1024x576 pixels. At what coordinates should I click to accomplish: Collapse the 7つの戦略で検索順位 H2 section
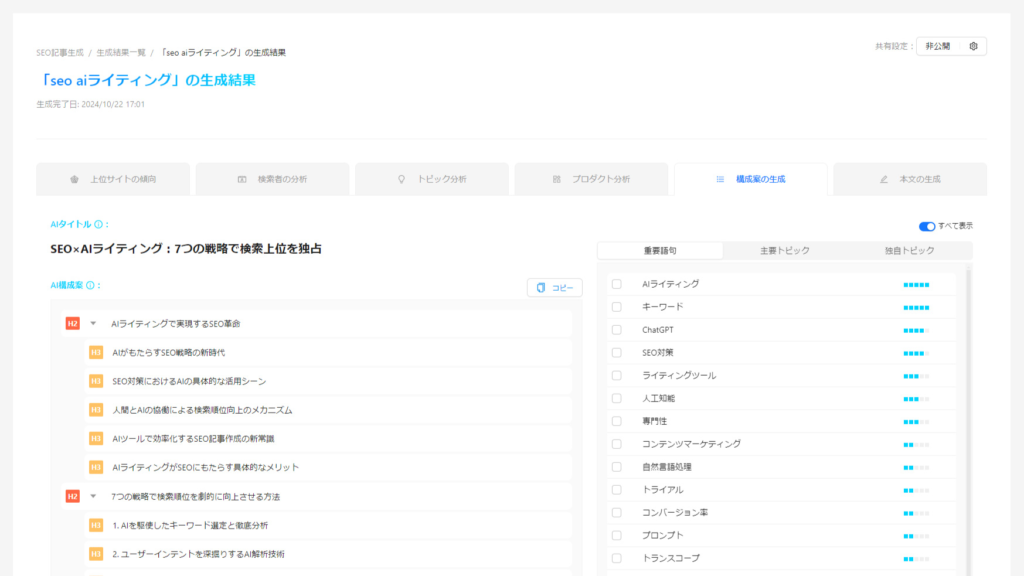point(93,496)
